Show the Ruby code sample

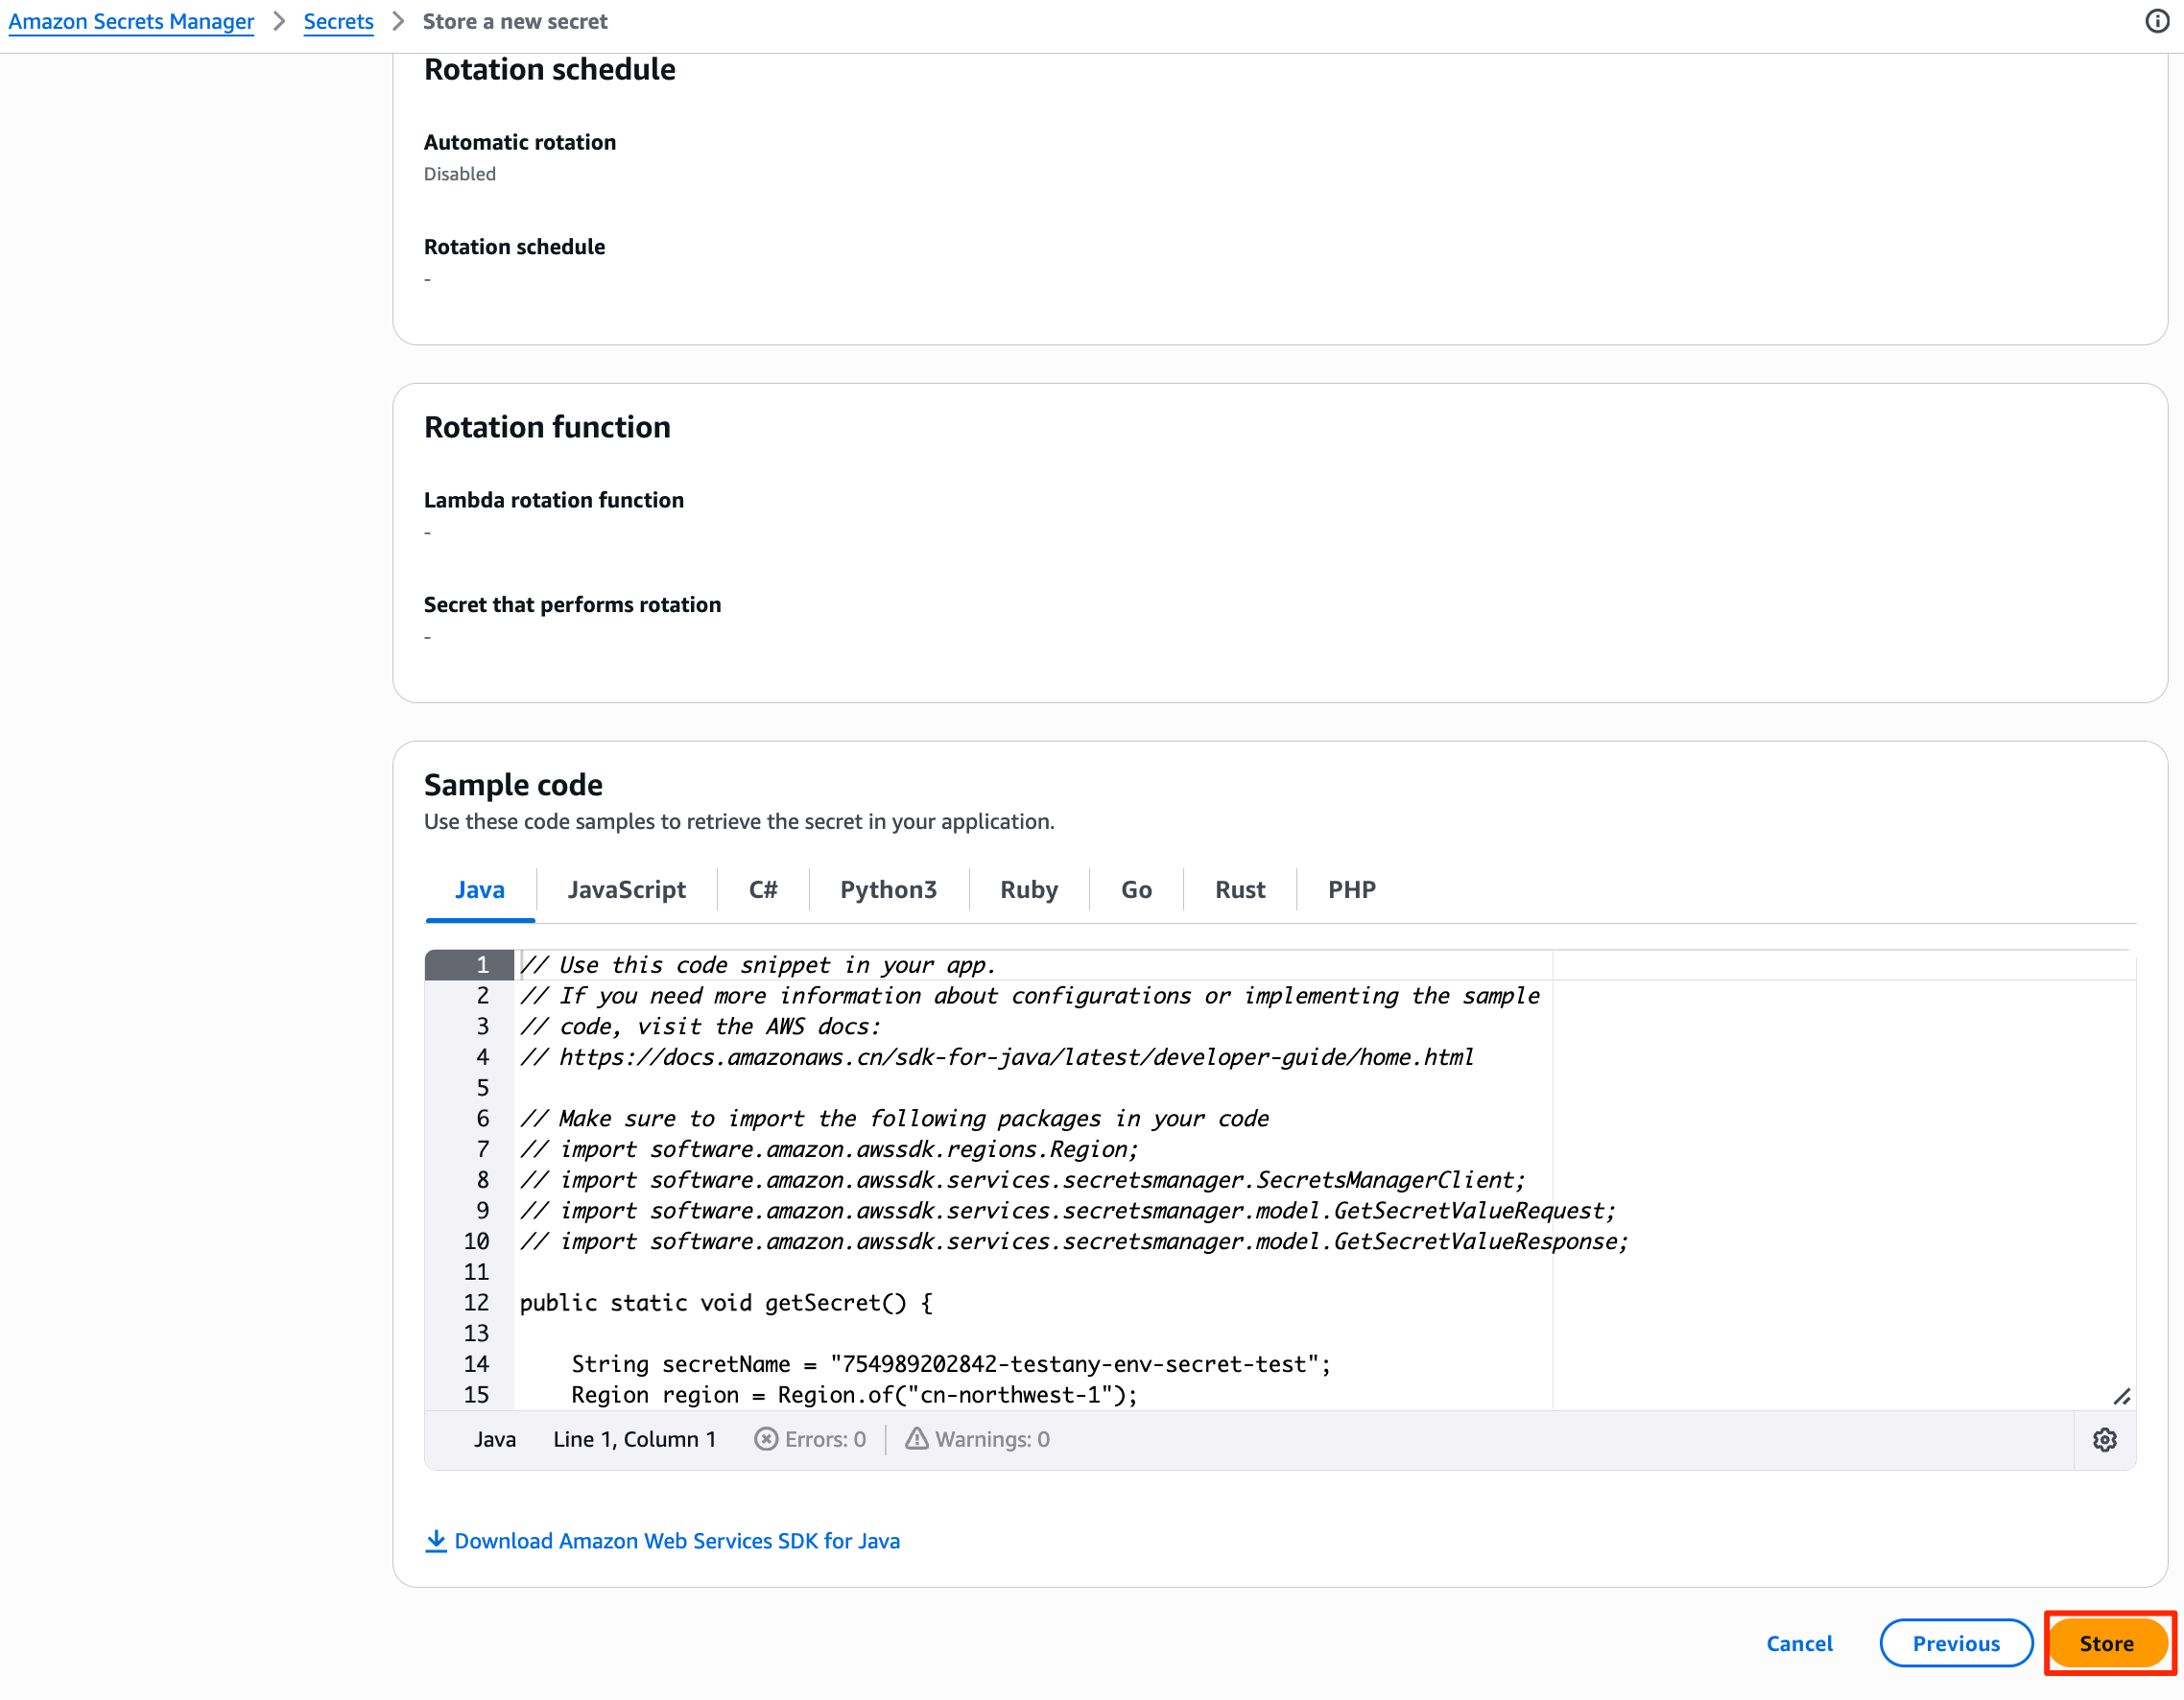tap(1028, 889)
